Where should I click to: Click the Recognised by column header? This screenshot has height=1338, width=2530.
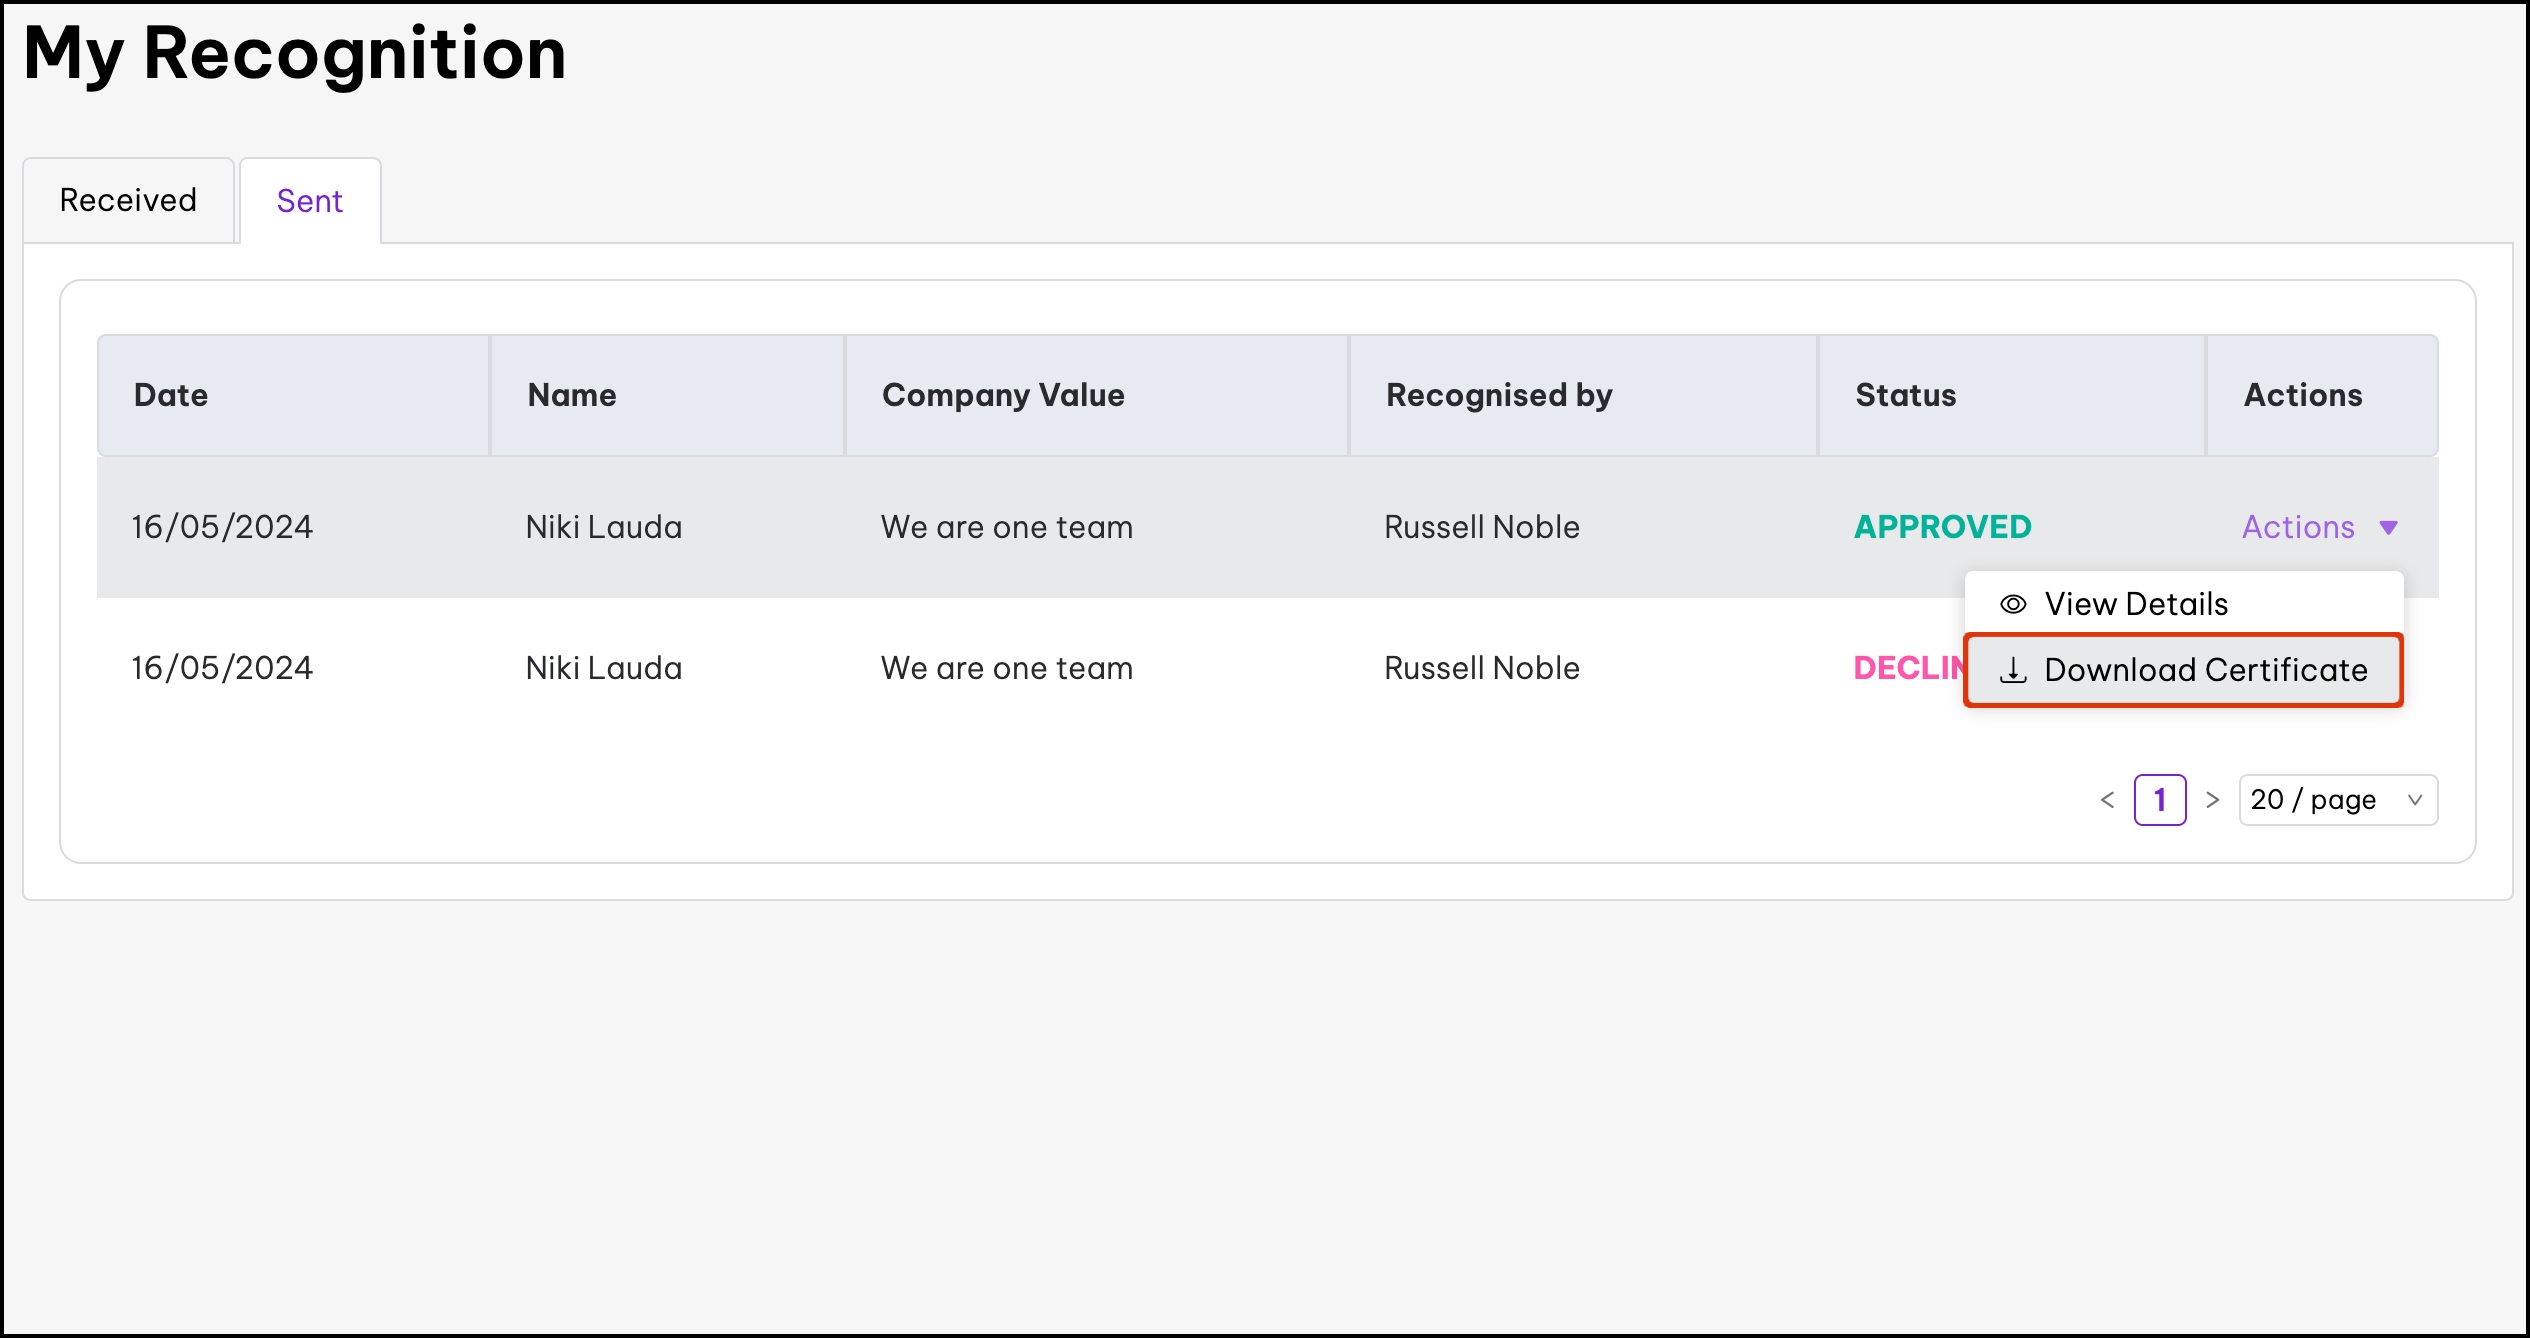click(1498, 395)
